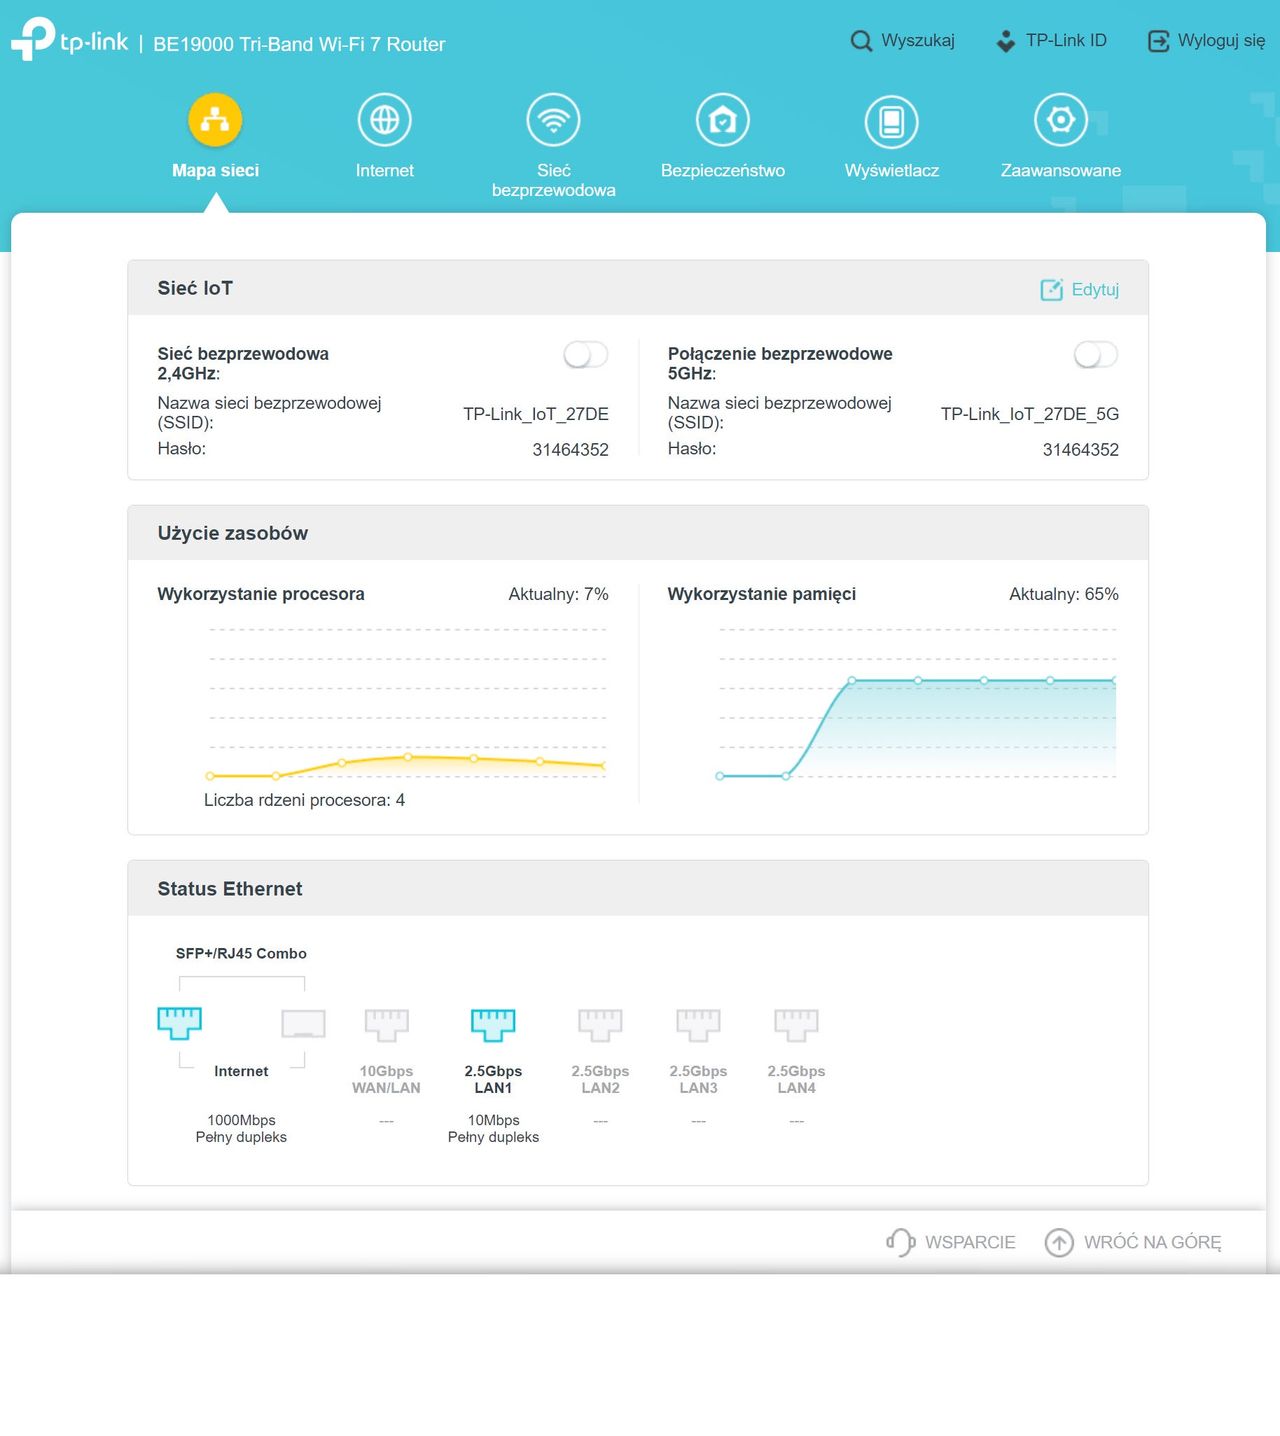1280x1436 pixels.
Task: Open the Sieć bezprzewodowa Wi-Fi icon
Action: [554, 120]
